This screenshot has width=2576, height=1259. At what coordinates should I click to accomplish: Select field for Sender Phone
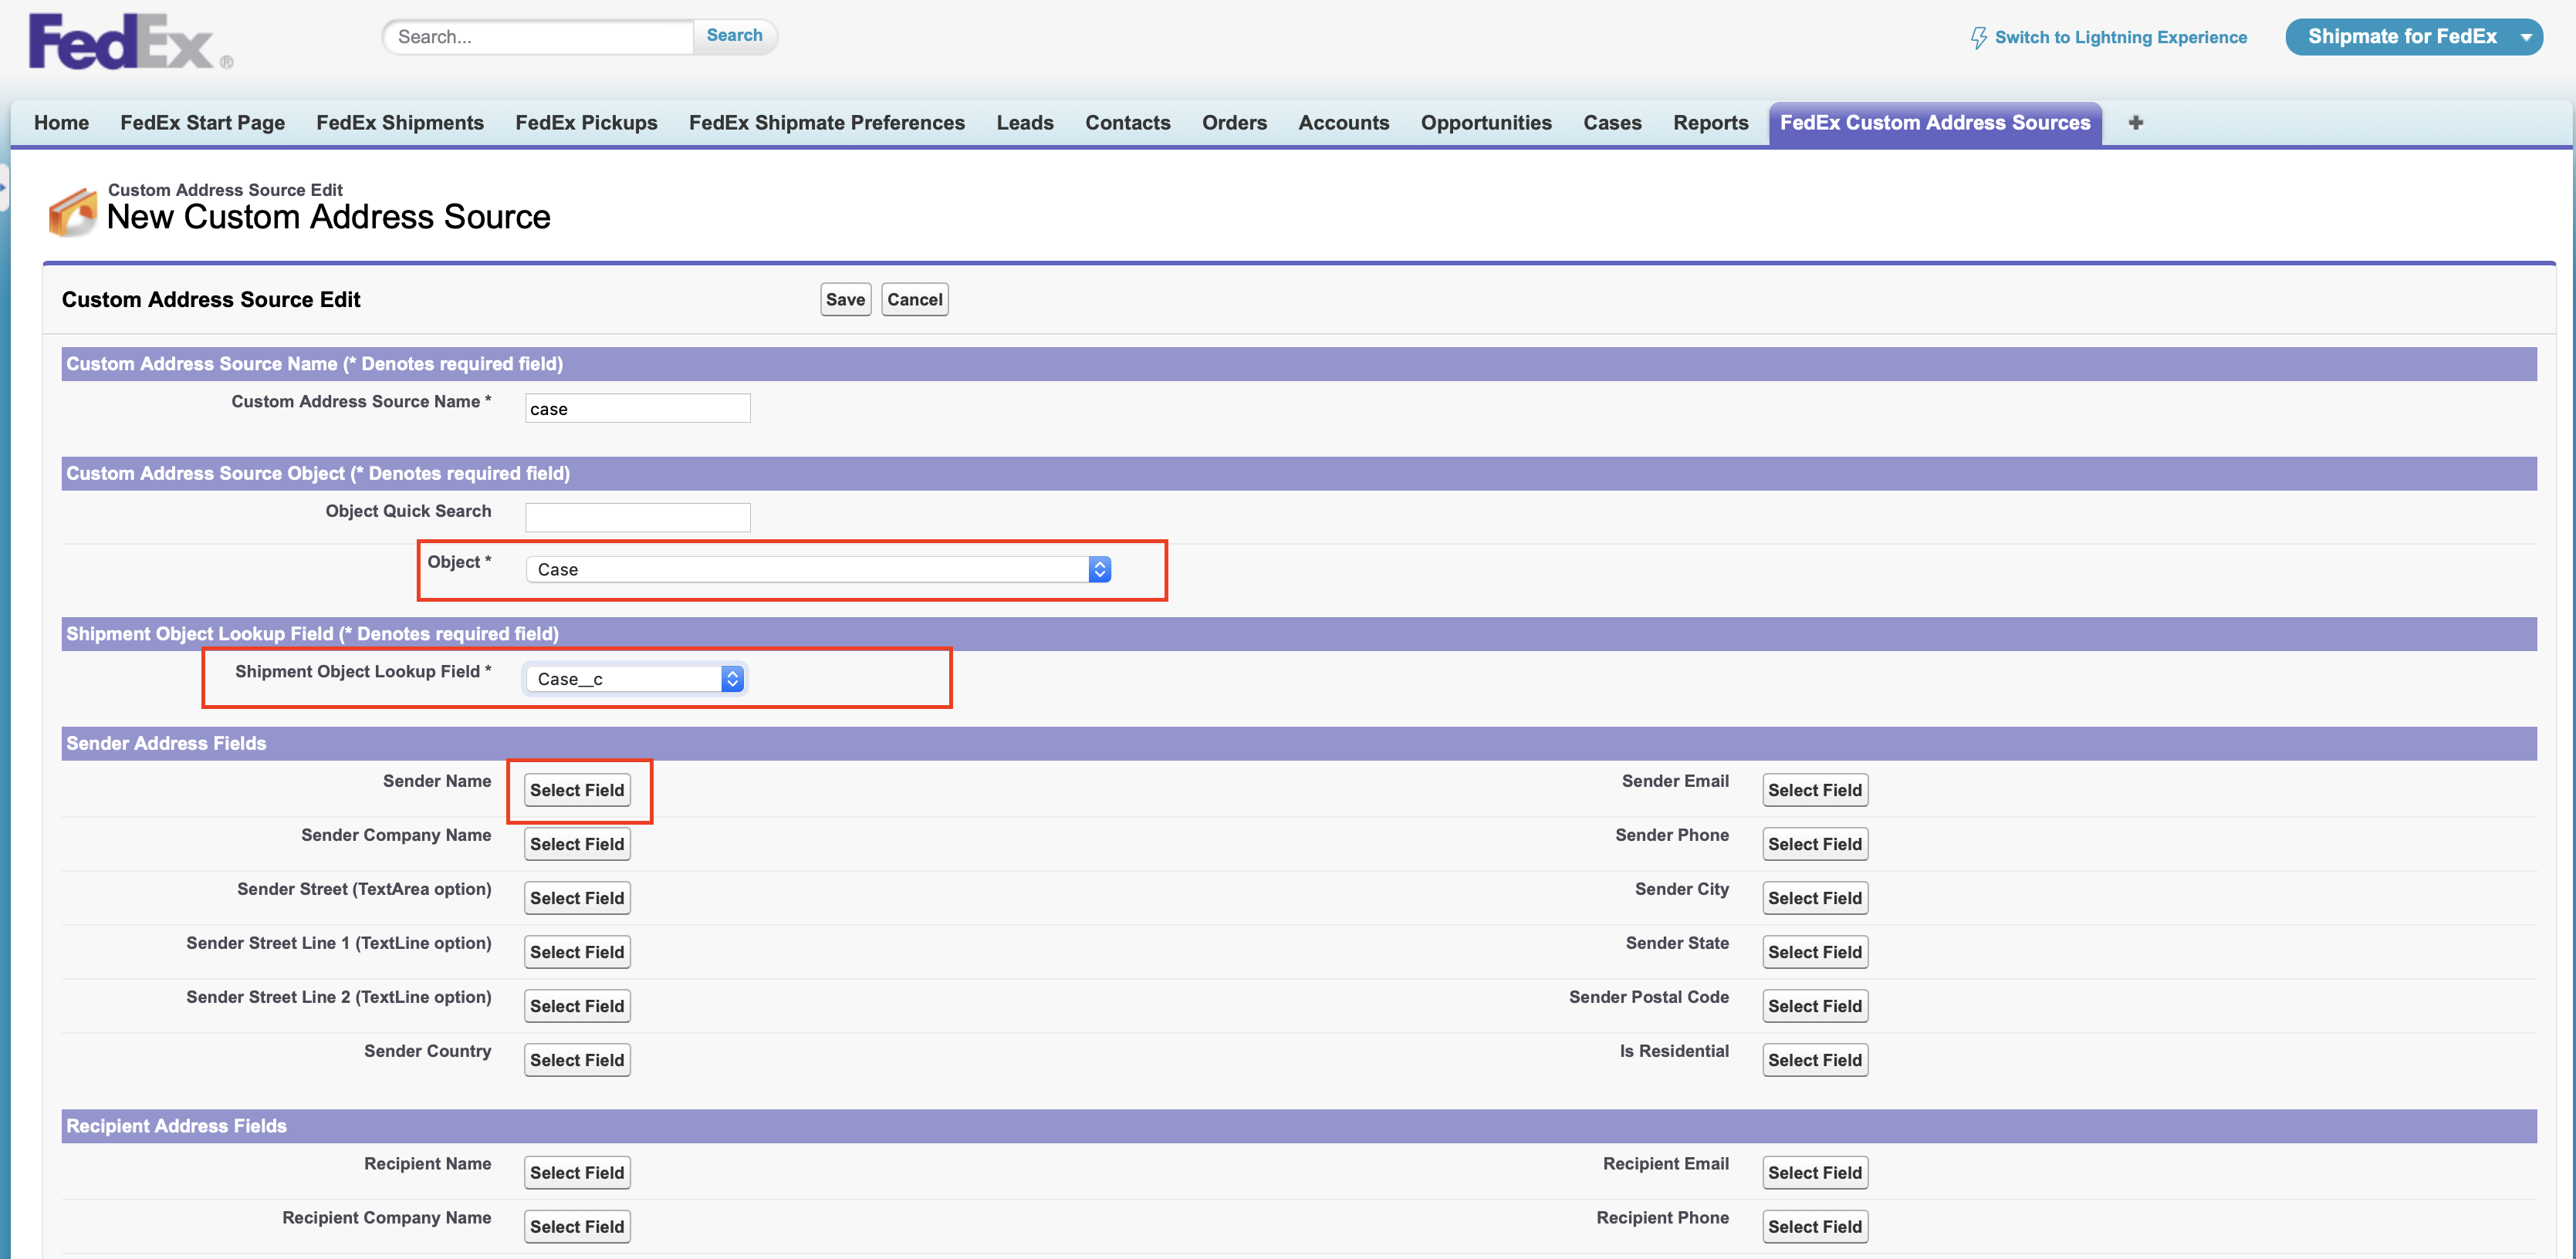point(1815,844)
